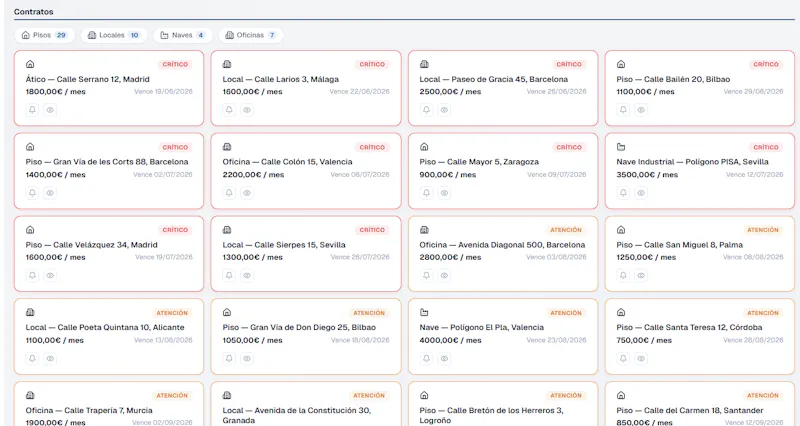Click bell icon on Calle Velázquez 34 card
This screenshot has height=426, width=800.
coord(32,275)
